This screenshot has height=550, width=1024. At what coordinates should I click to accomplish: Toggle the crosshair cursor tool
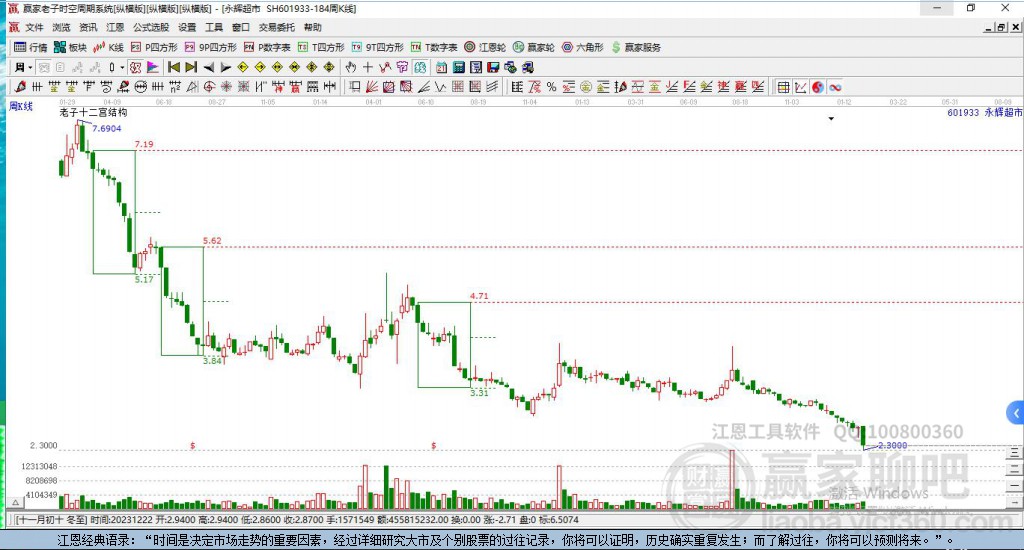pyautogui.click(x=368, y=67)
